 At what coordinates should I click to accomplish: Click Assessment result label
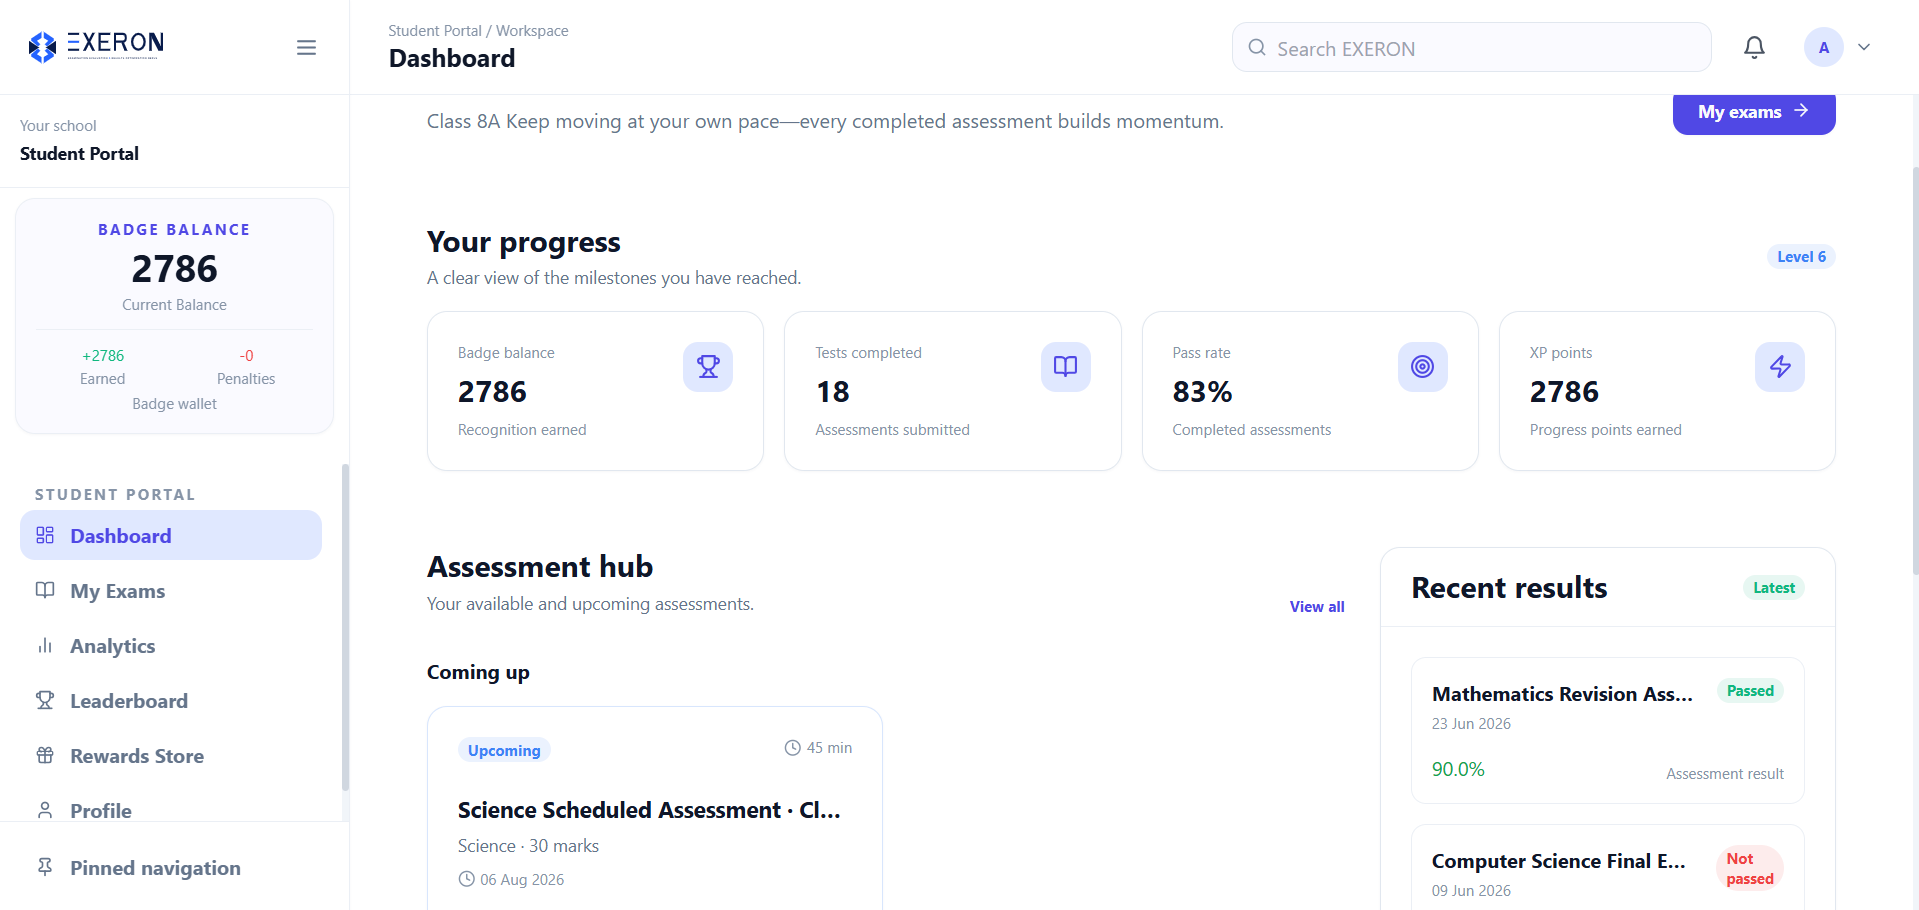click(1725, 774)
